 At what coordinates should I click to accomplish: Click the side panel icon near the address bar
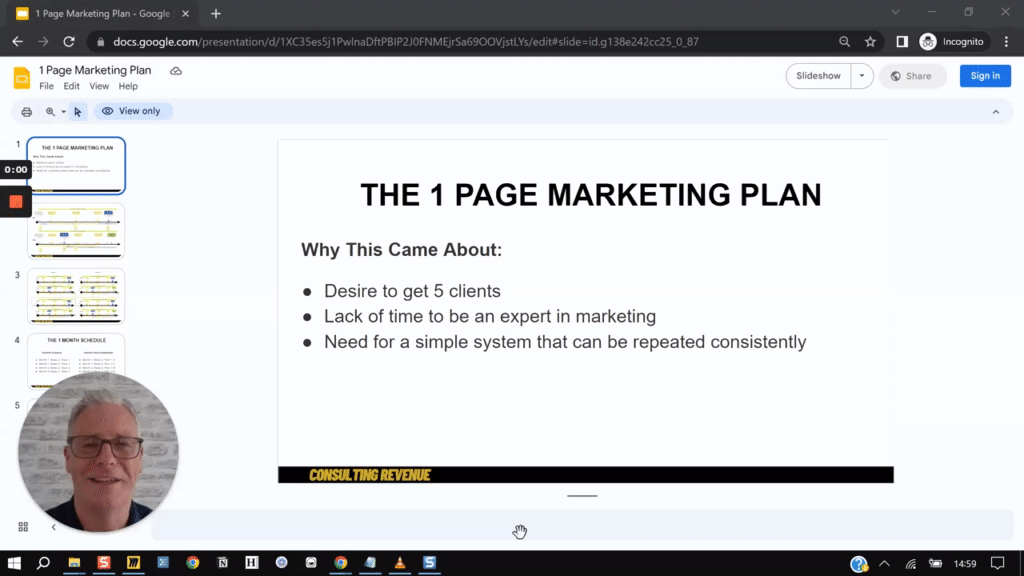tap(901, 42)
